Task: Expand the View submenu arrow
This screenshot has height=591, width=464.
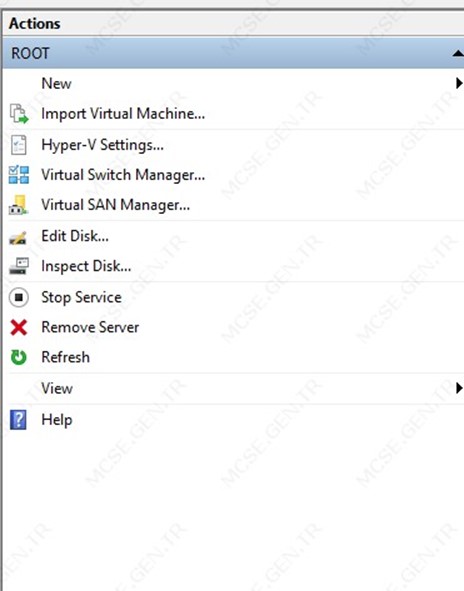Action: (459, 388)
